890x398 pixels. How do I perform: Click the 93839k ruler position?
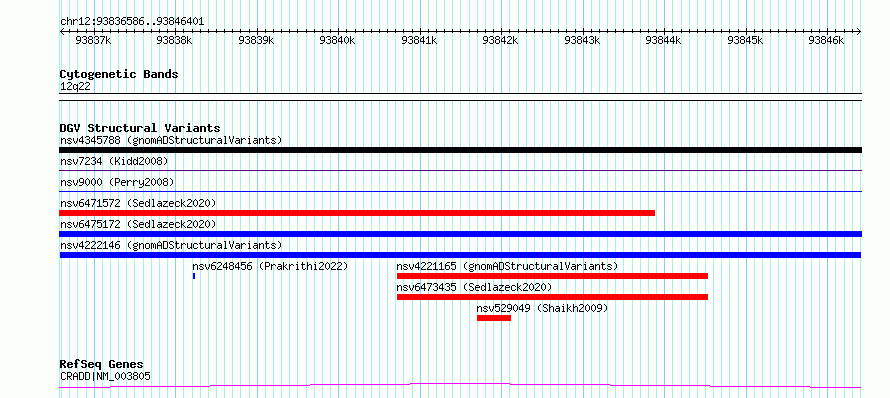[x=257, y=40]
